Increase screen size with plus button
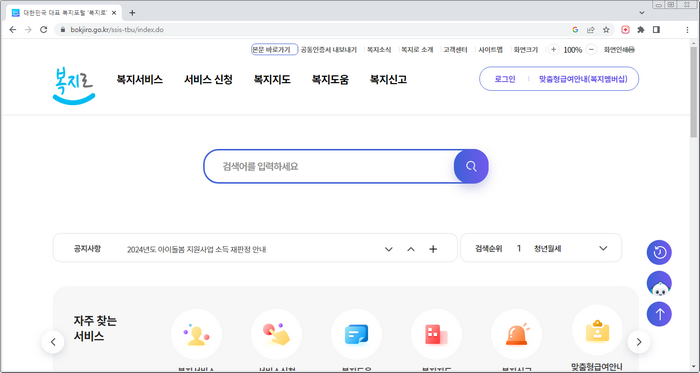700x373 pixels. point(554,50)
